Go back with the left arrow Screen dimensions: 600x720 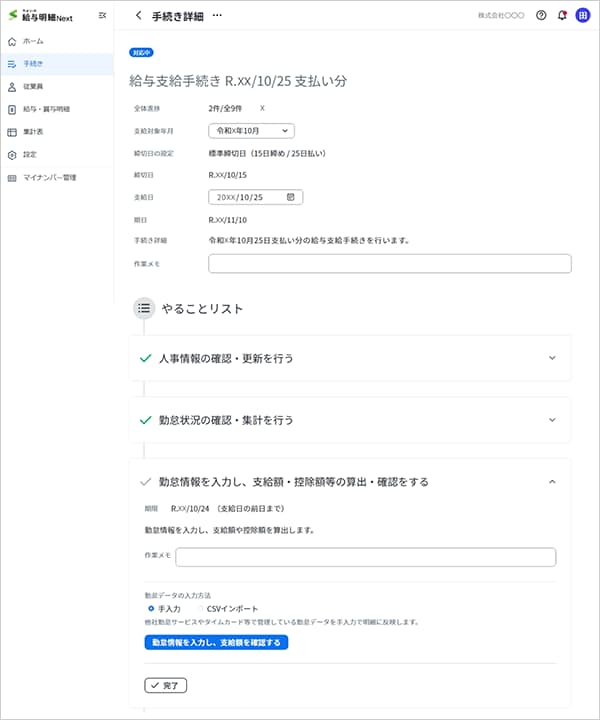pos(138,16)
